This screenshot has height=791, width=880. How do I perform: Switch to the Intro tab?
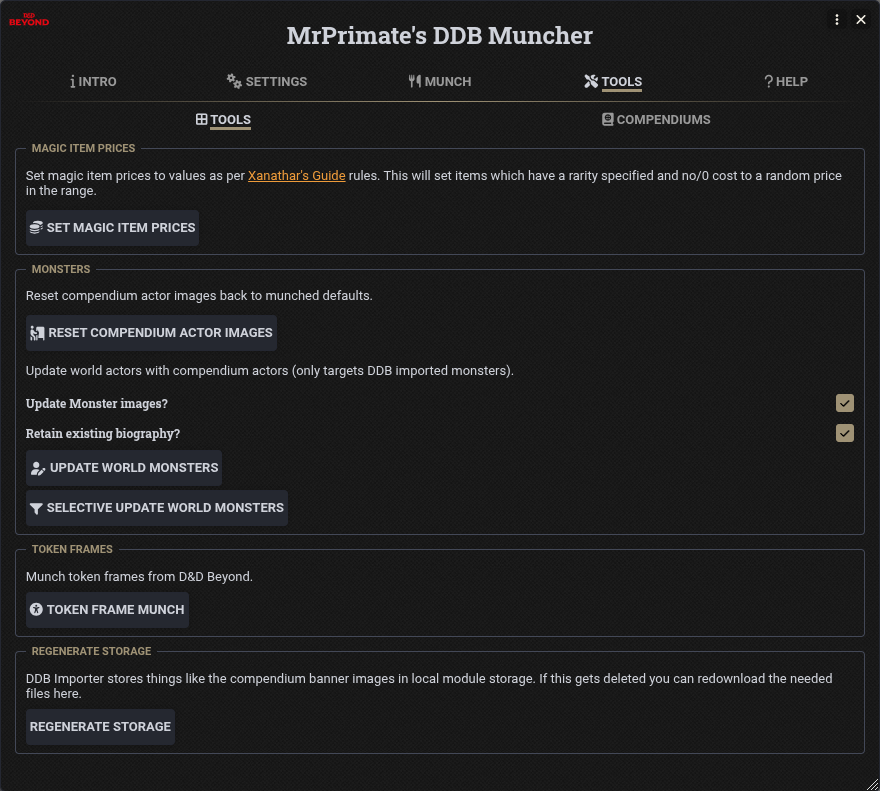(x=93, y=81)
